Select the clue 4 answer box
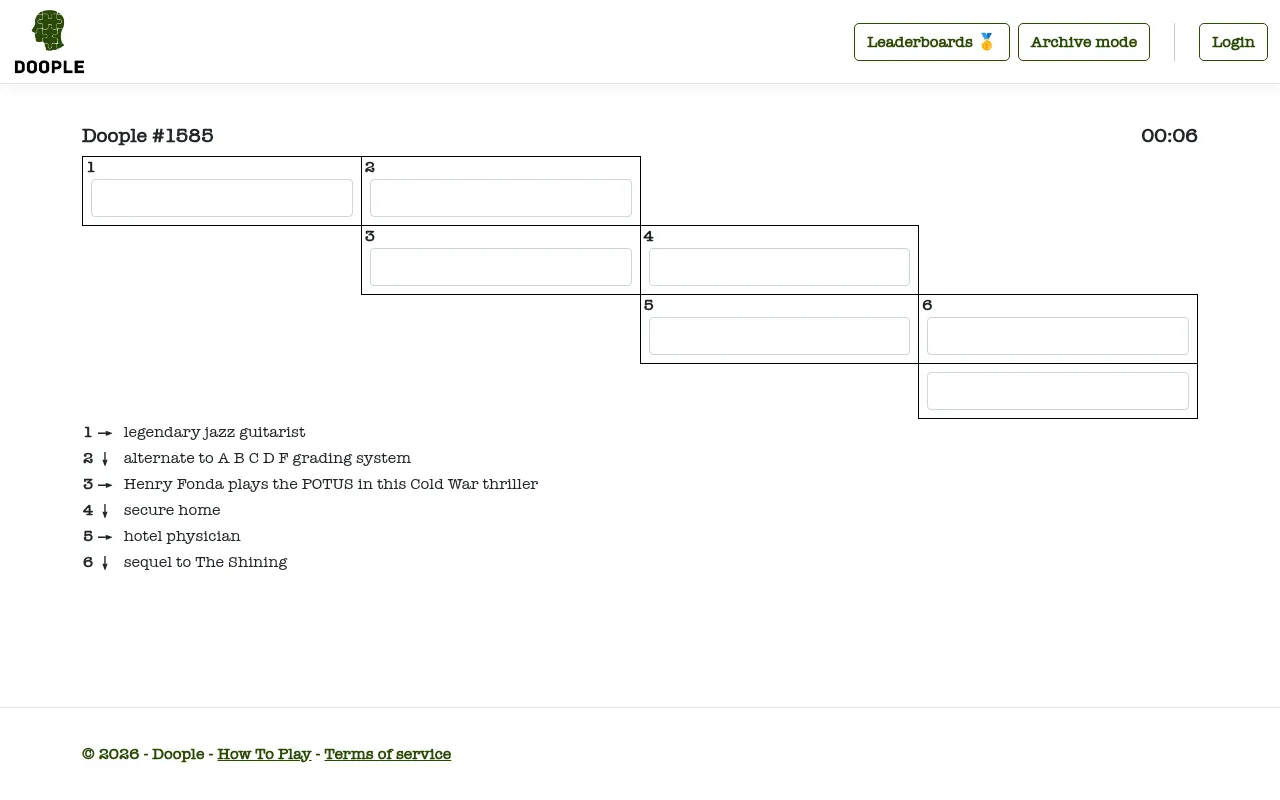This screenshot has height=800, width=1280. pos(779,267)
